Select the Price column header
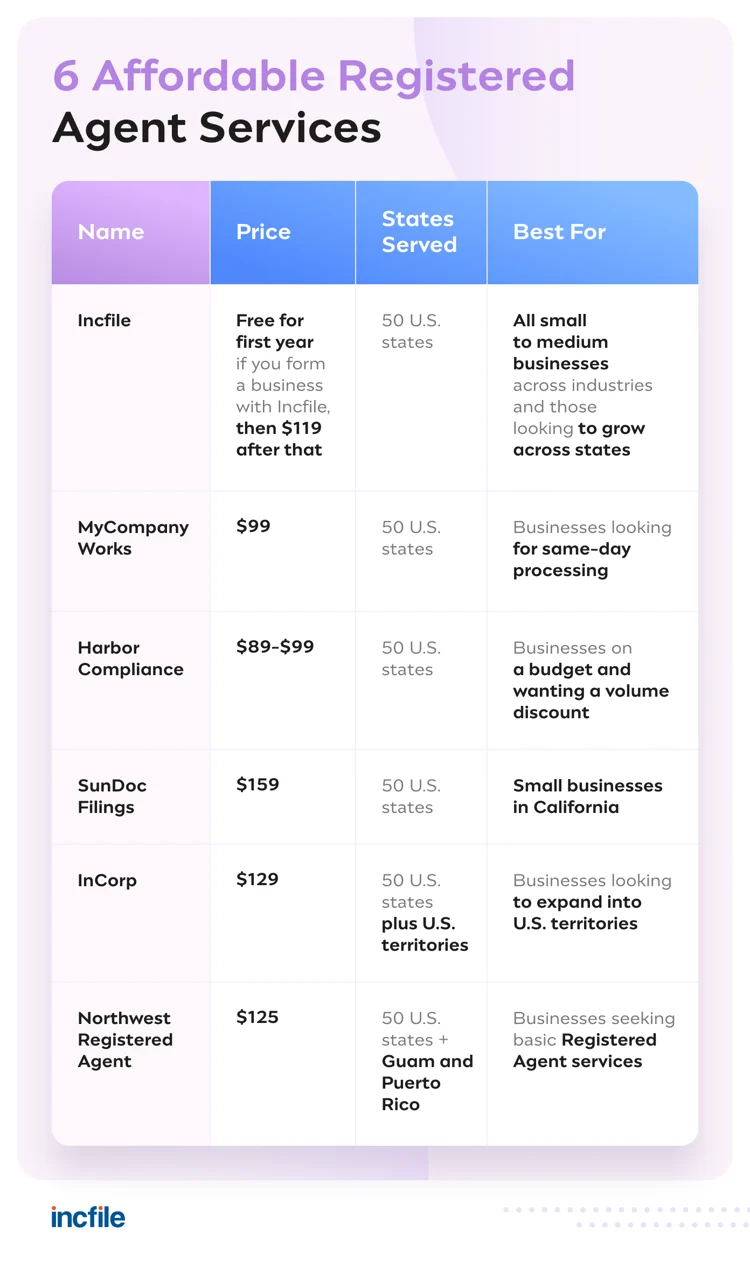This screenshot has height=1262, width=750. click(x=263, y=232)
